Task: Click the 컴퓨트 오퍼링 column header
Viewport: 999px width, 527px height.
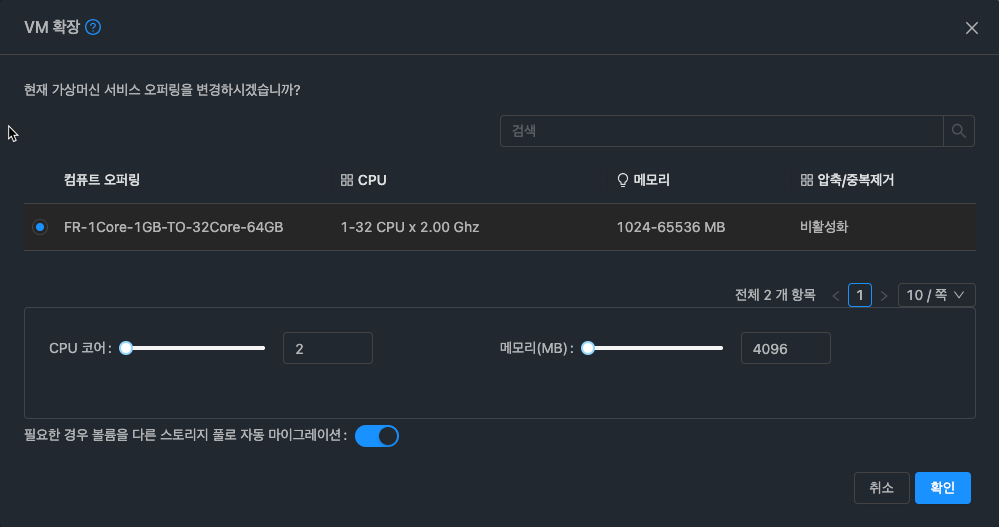Action: (102, 181)
